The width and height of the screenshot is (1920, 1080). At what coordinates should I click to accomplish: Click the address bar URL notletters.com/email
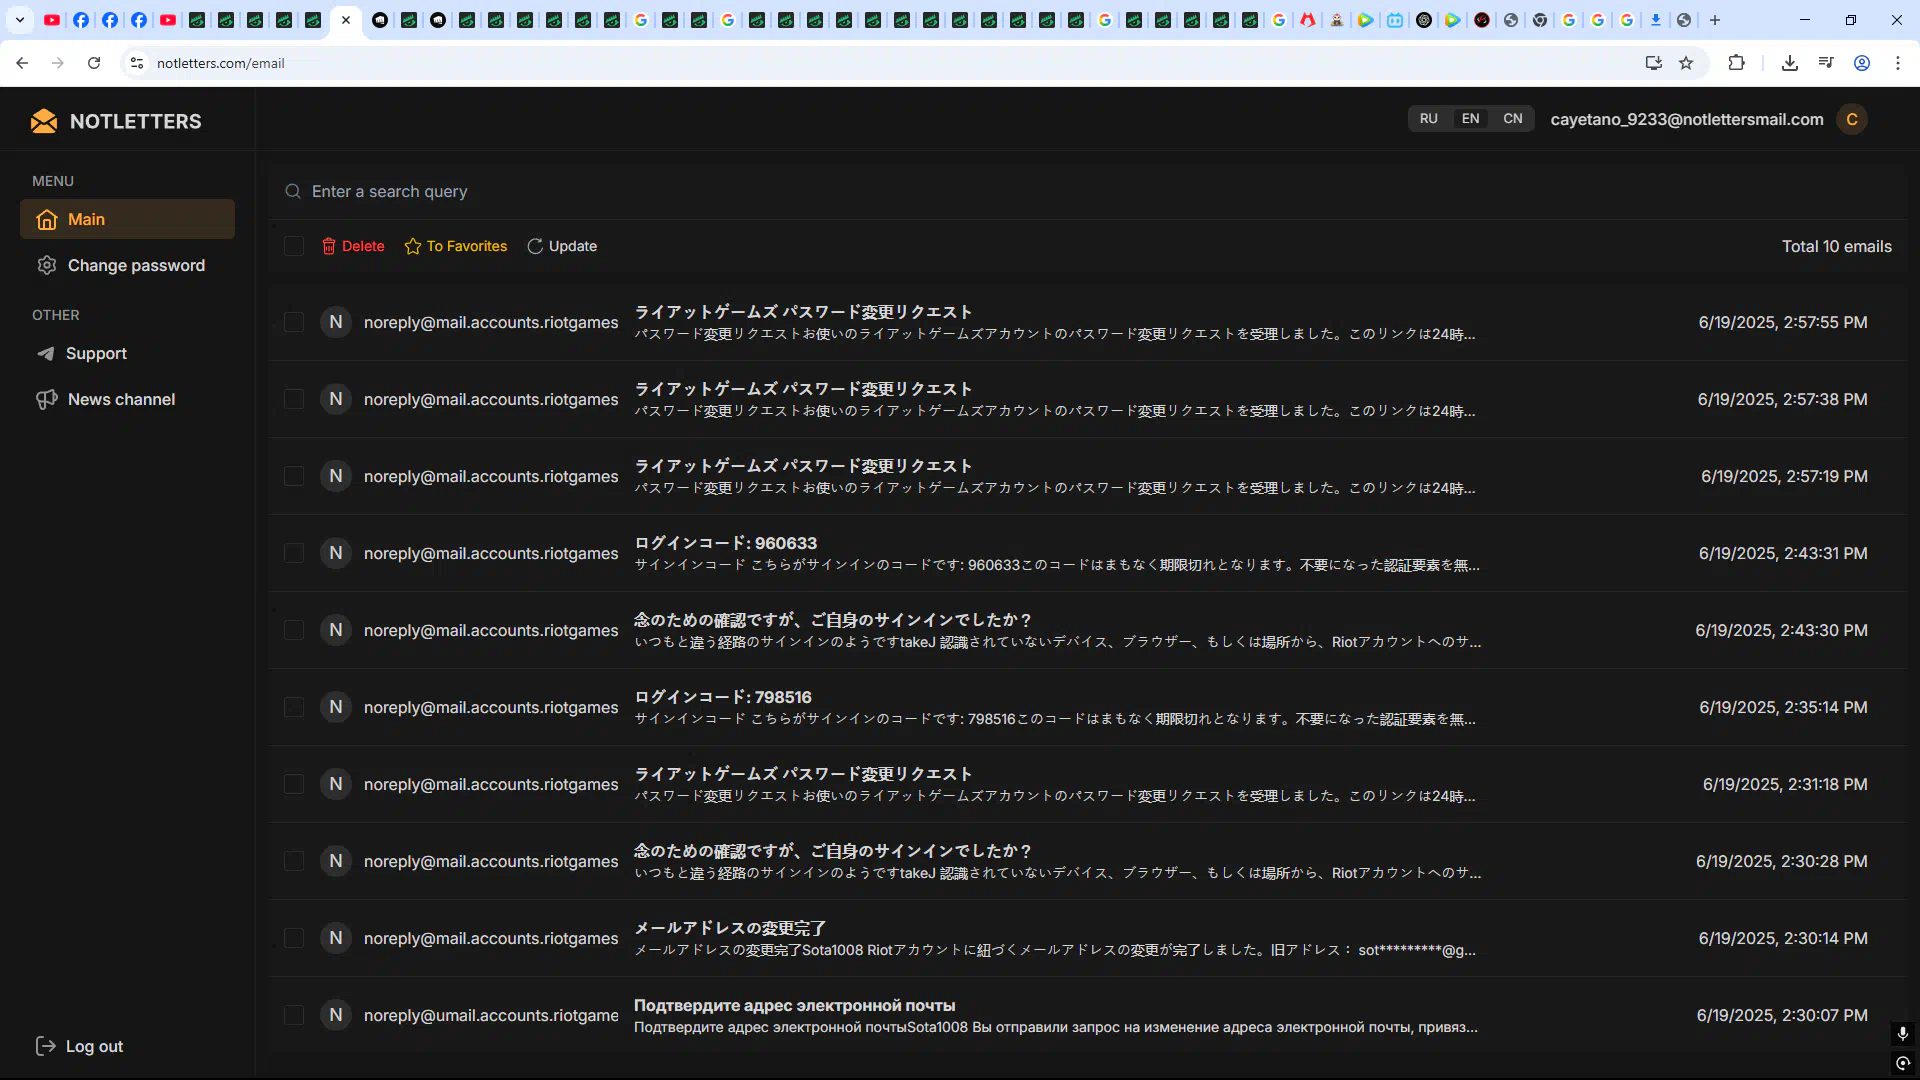click(x=221, y=63)
